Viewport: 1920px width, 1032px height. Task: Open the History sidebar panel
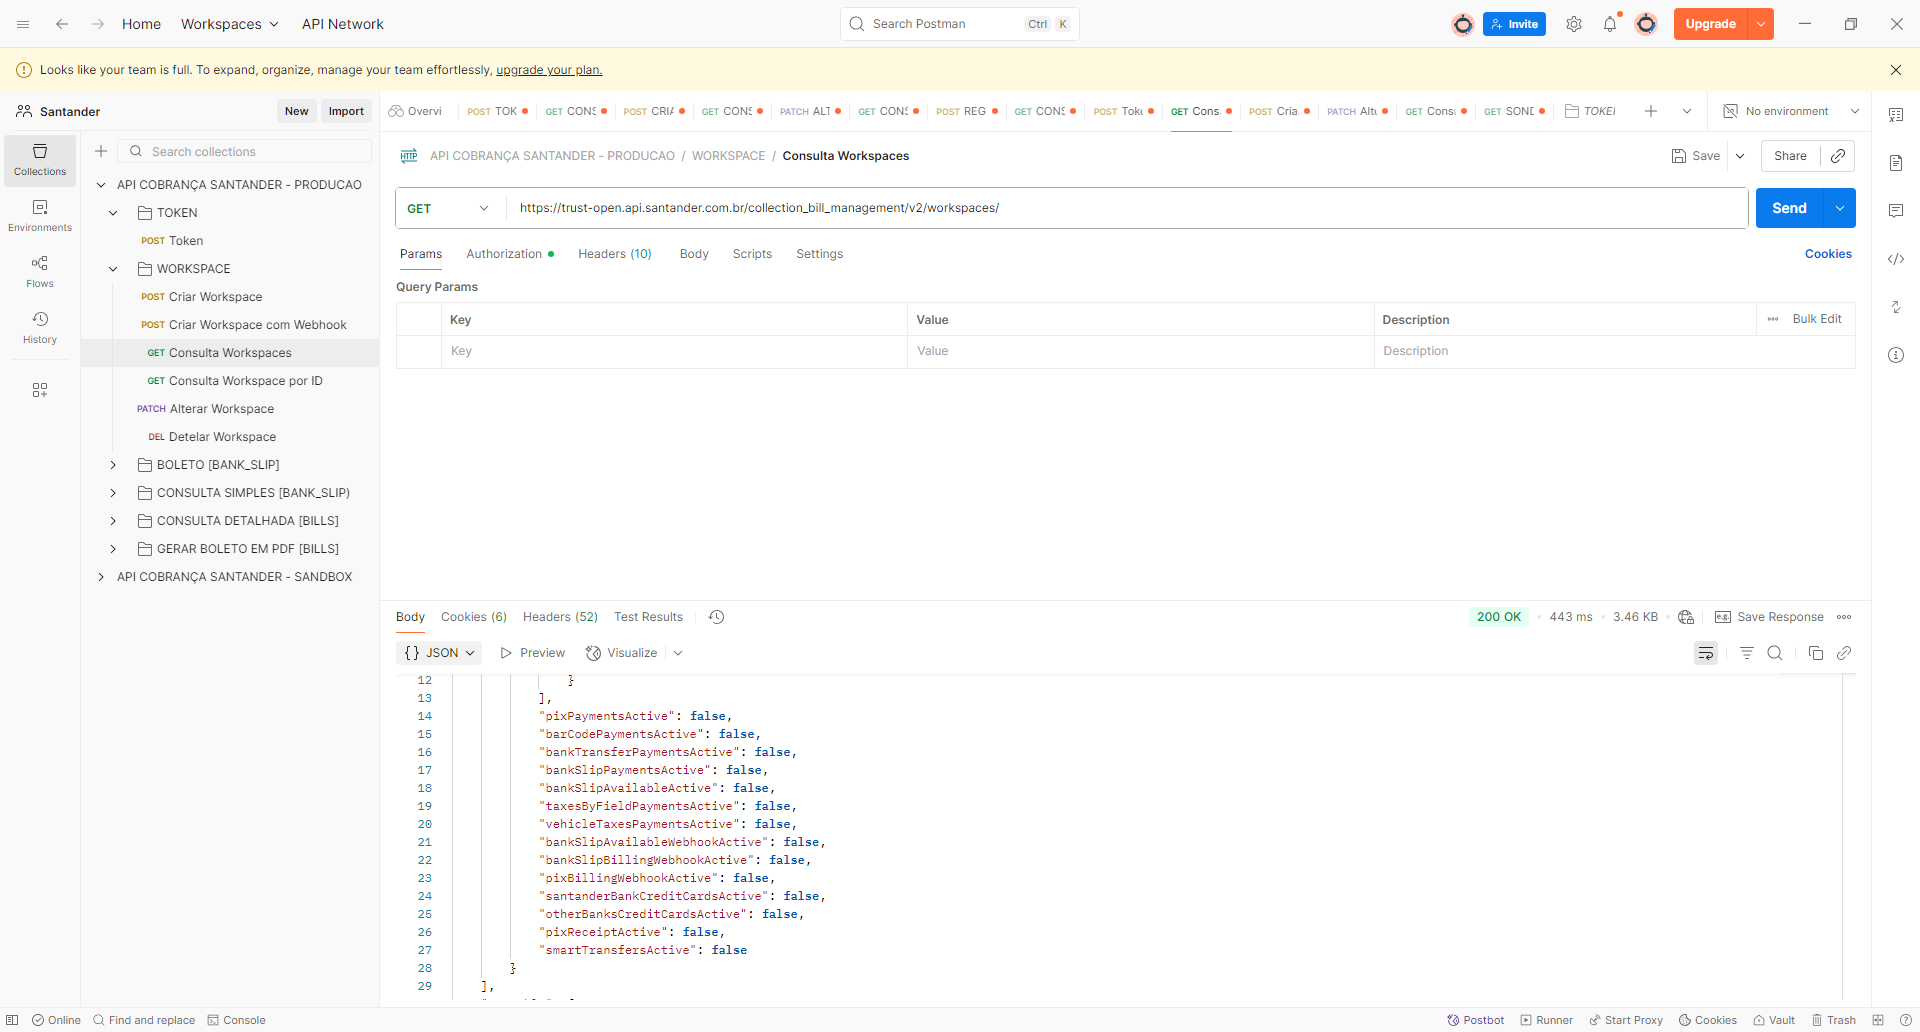(x=40, y=328)
